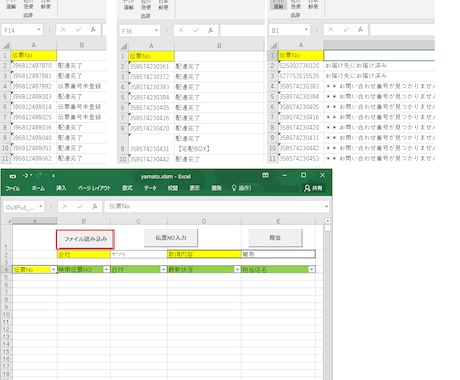This screenshot has width=460, height=380.
Task: Switch to the ホーム ribbon tab
Action: click(38, 188)
